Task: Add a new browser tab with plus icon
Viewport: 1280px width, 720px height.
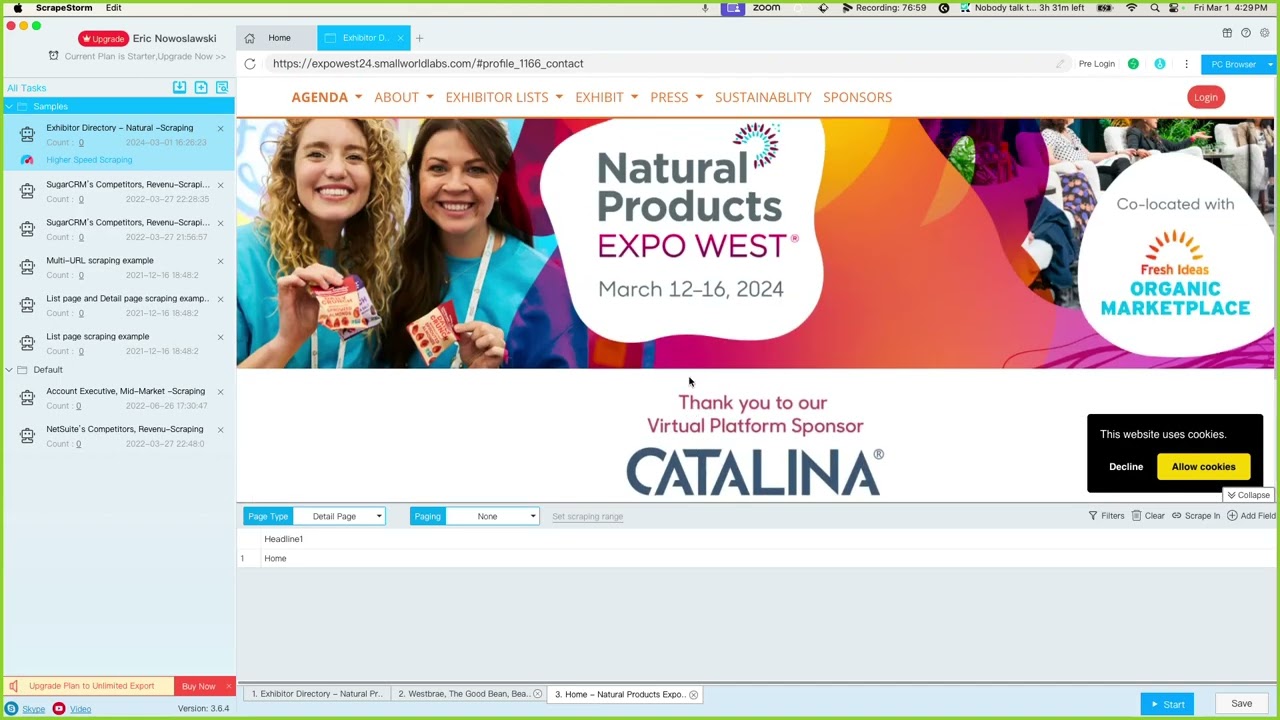Action: click(419, 38)
